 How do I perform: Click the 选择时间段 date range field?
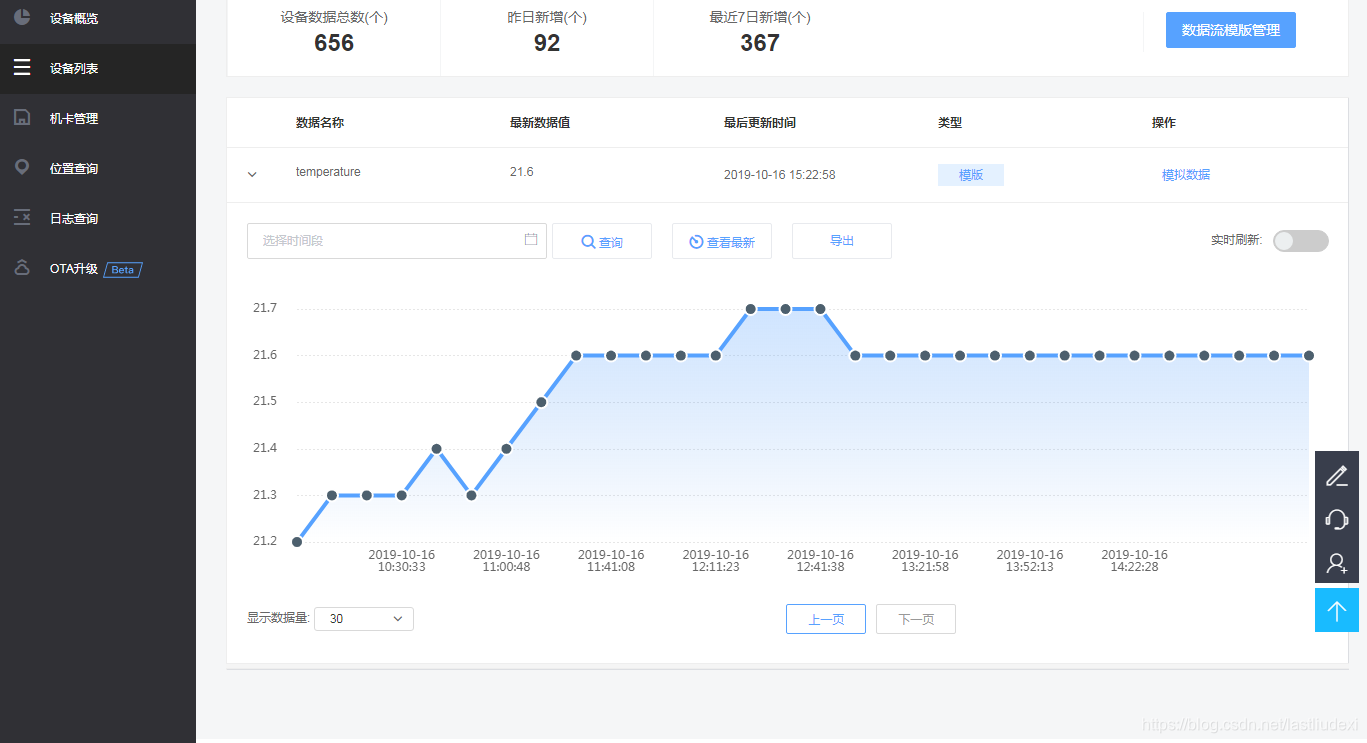pyautogui.click(x=397, y=241)
